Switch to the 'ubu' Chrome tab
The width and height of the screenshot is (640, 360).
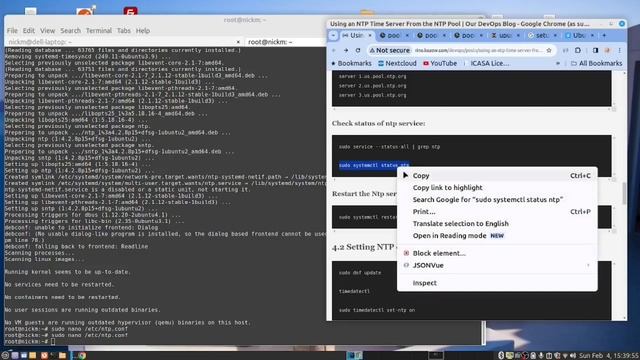(x=505, y=36)
